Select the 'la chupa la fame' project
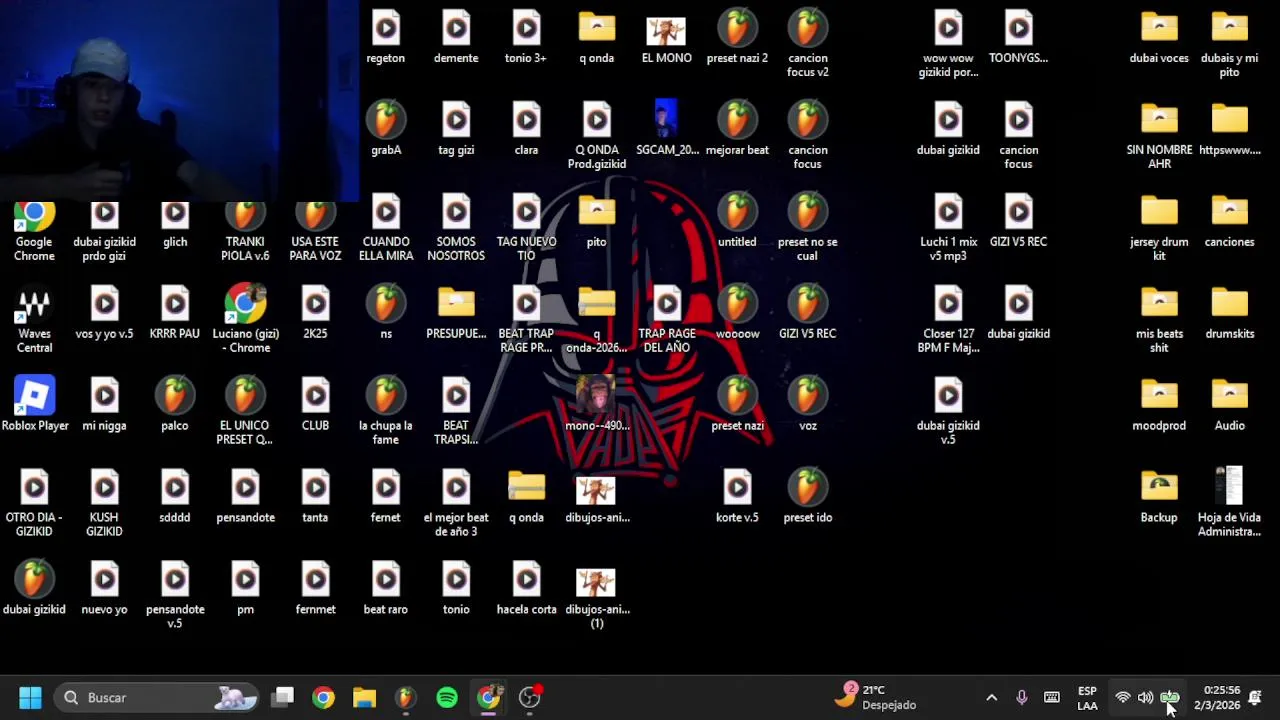 [386, 412]
